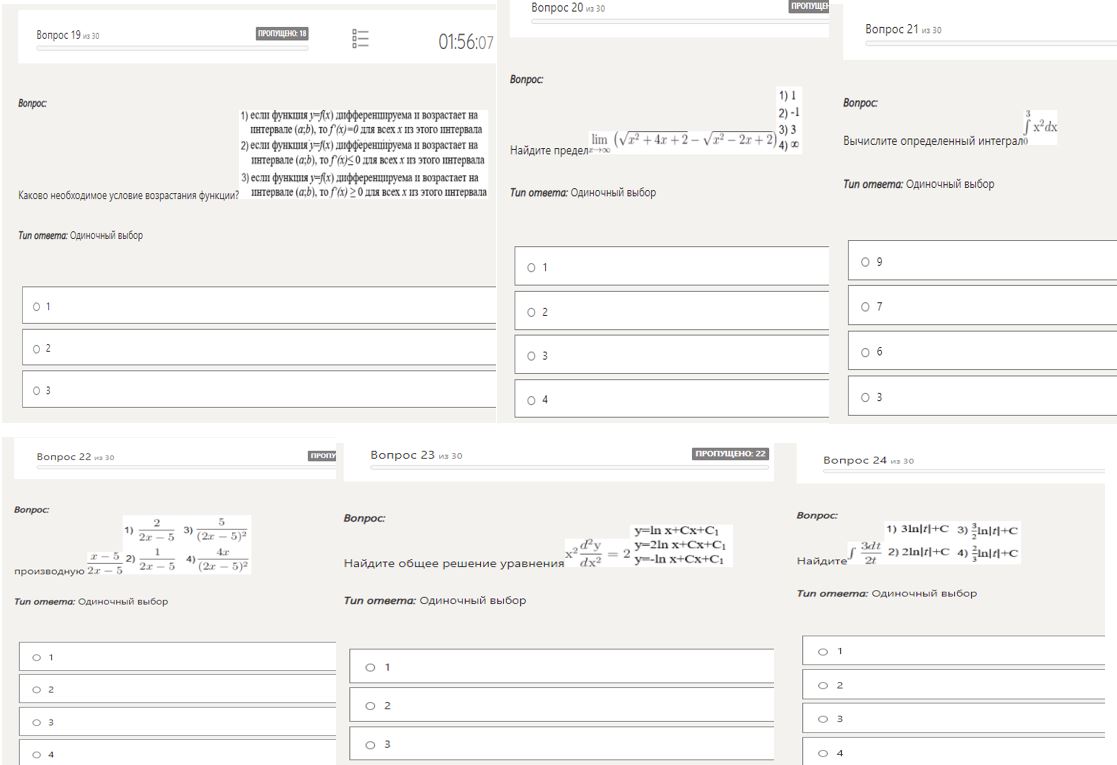
Task: Click the "ПРОПУЩЕНО: 18" badge in Question 19
Action: point(283,34)
